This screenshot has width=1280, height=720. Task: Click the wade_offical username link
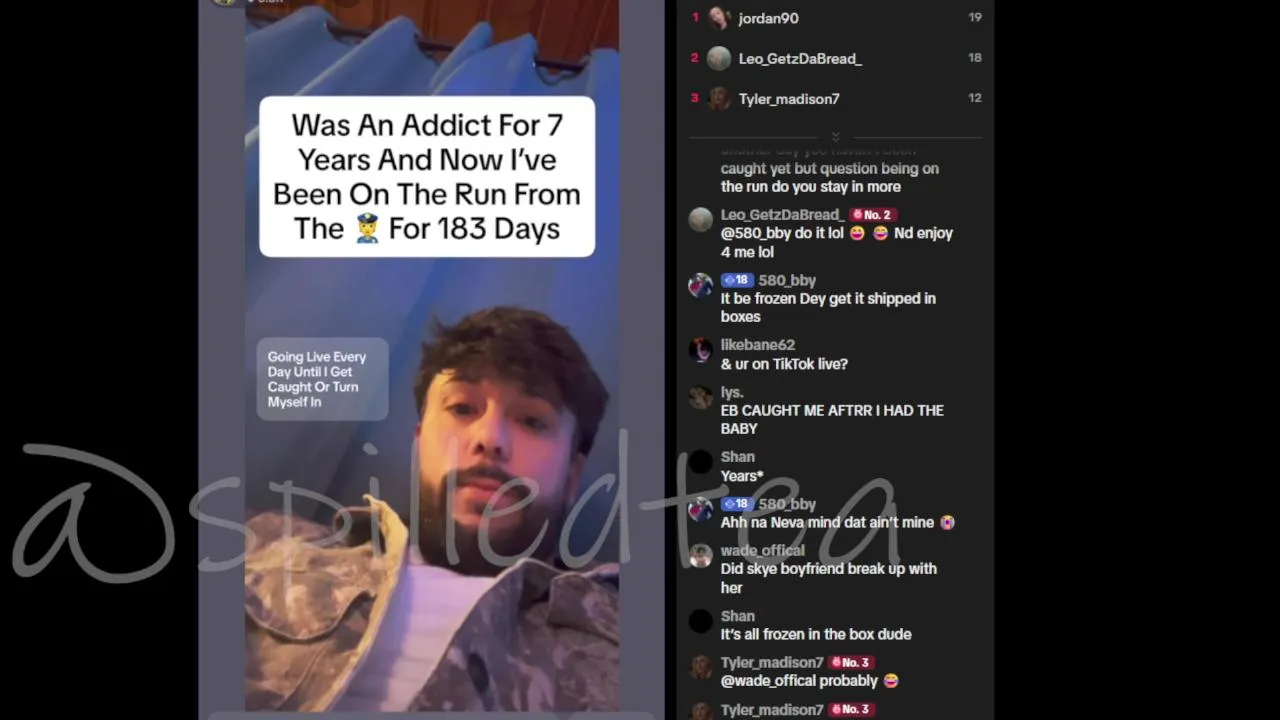[763, 551]
